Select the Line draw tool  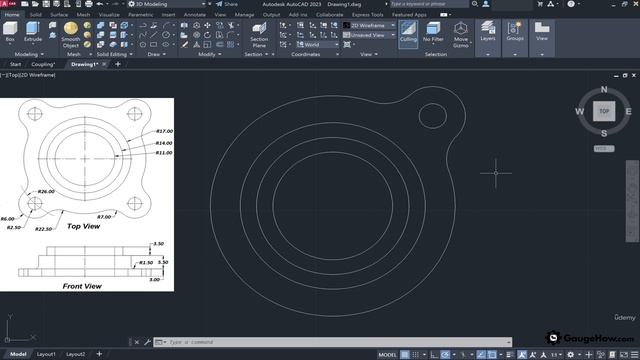coord(153,35)
